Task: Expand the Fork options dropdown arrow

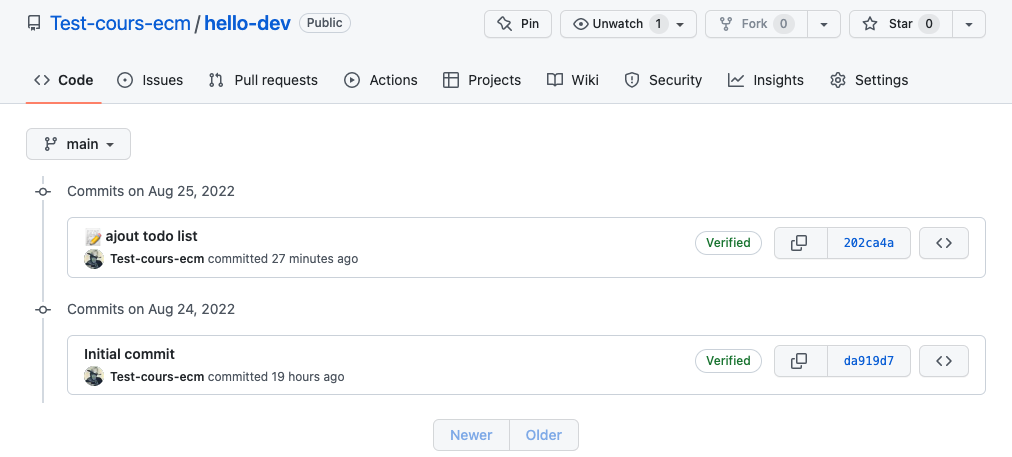Action: tap(823, 24)
